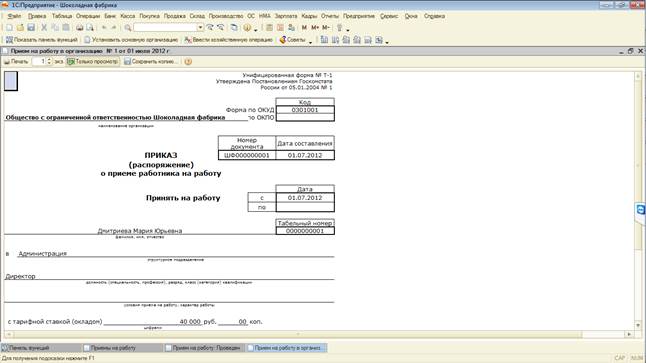Screen dimensions: 646x363
Task: Expand dropdown arrow after M- toolbar group
Action: pyautogui.click(x=348, y=29)
